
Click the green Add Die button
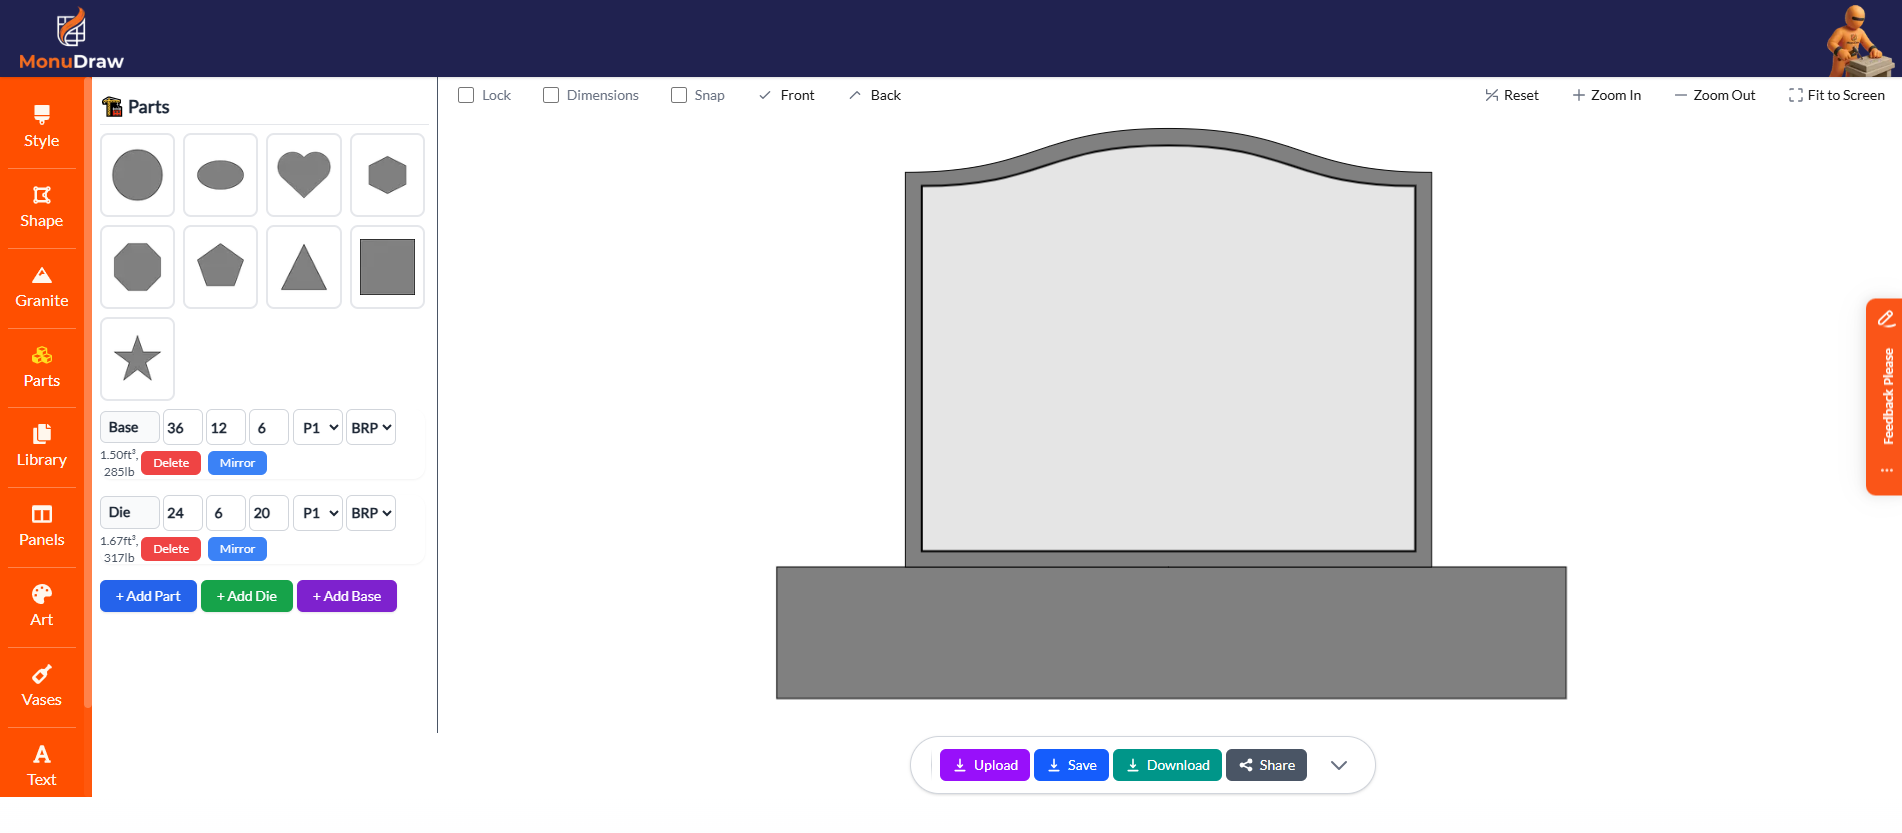247,596
